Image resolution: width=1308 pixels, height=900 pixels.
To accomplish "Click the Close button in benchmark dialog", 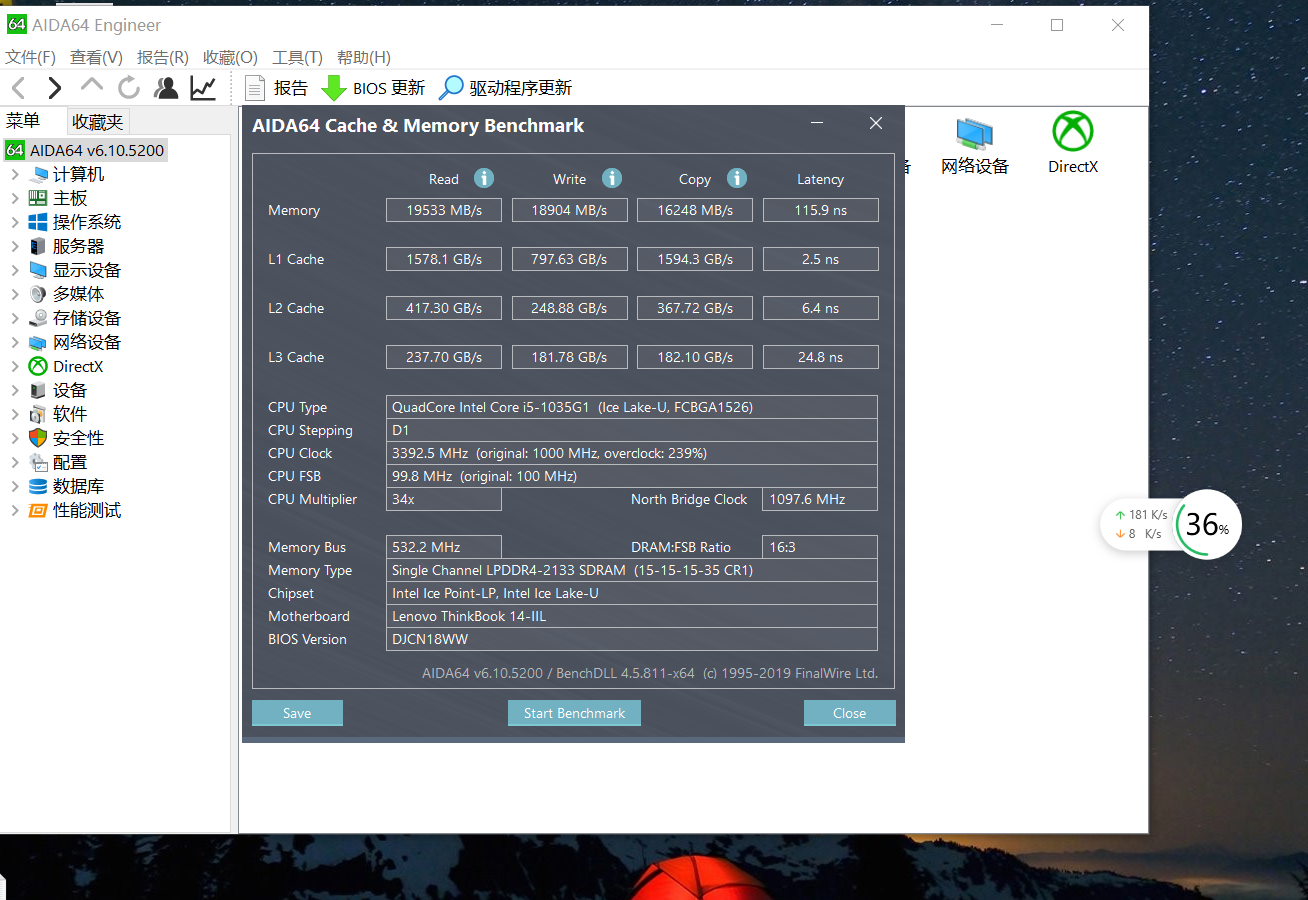I will pyautogui.click(x=849, y=713).
